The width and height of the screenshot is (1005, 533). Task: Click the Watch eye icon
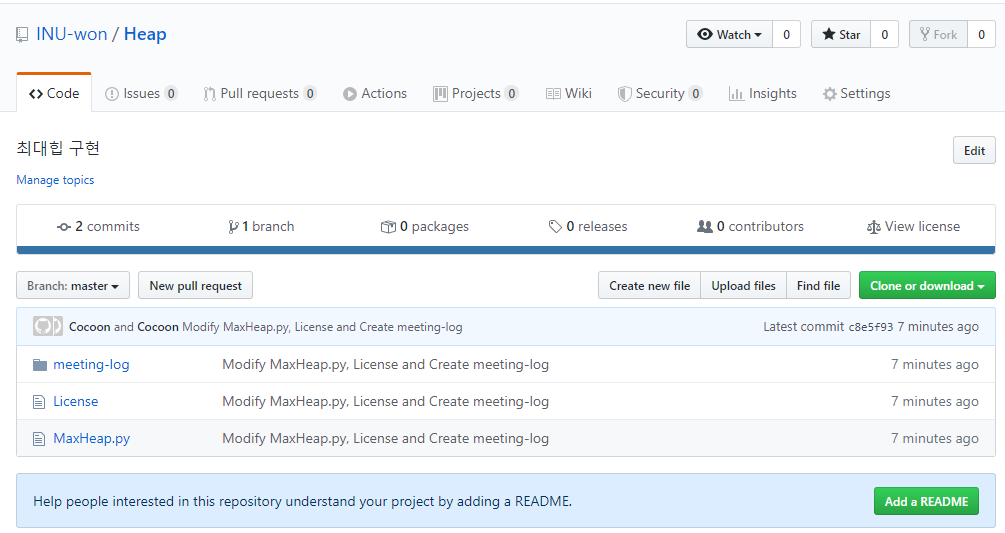click(x=705, y=35)
